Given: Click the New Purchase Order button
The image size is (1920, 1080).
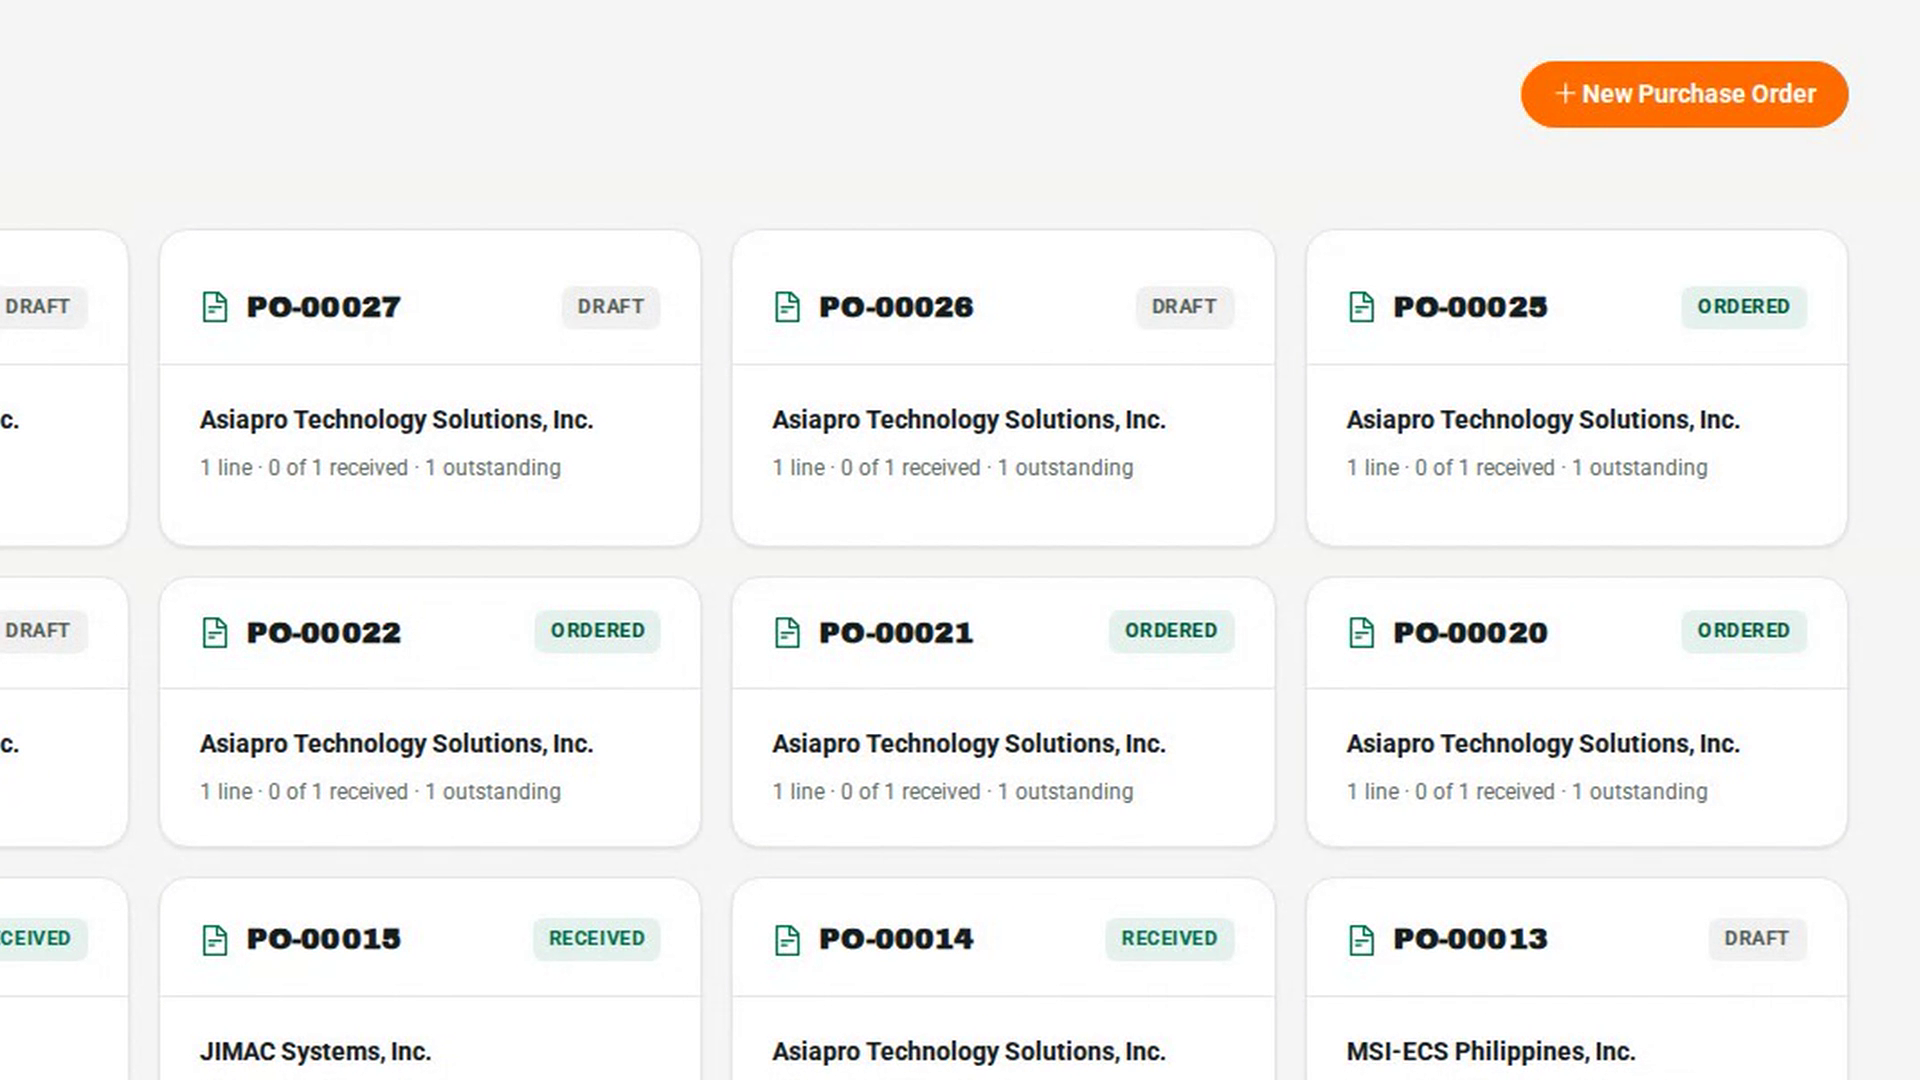Looking at the screenshot, I should [x=1684, y=94].
